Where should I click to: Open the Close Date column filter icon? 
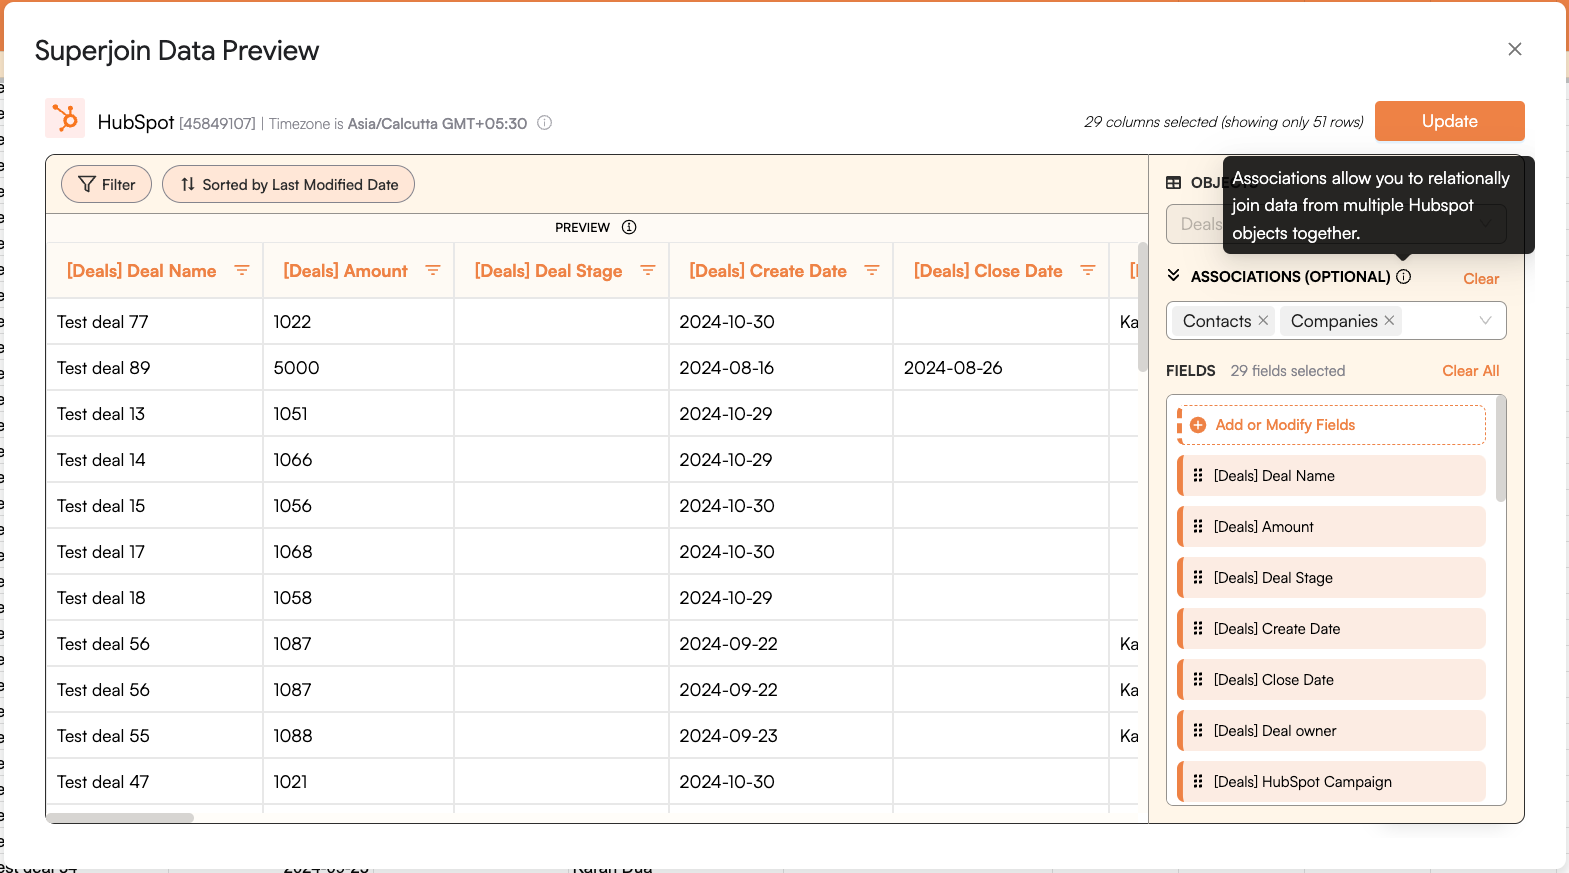(1088, 270)
